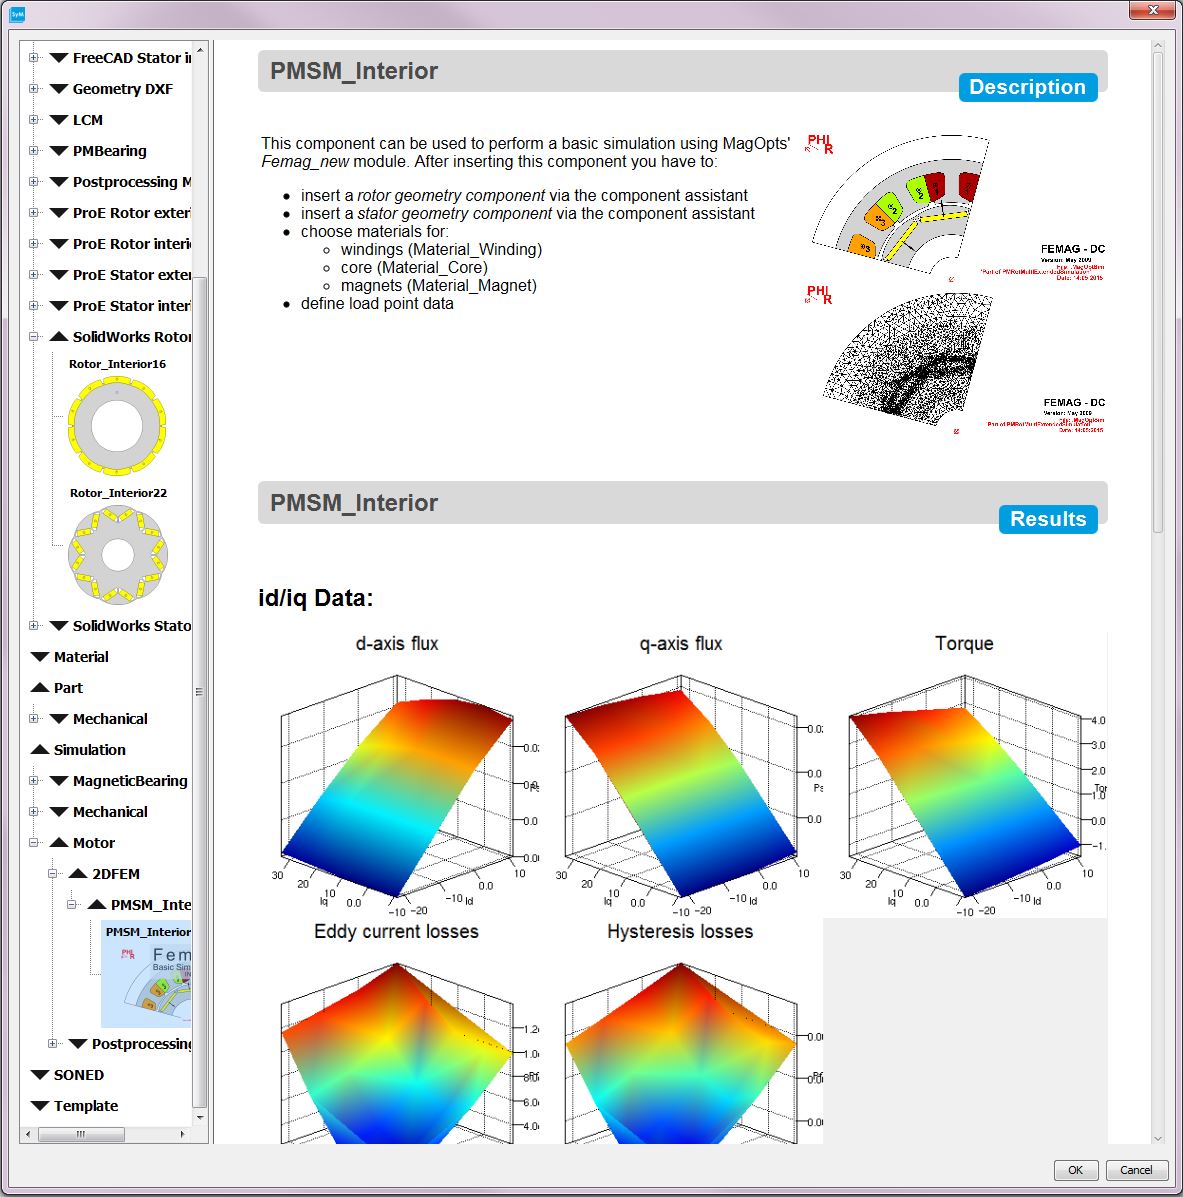Select the Rotor_Interior16 thumbnail
This screenshot has height=1197, width=1183.
(x=117, y=424)
